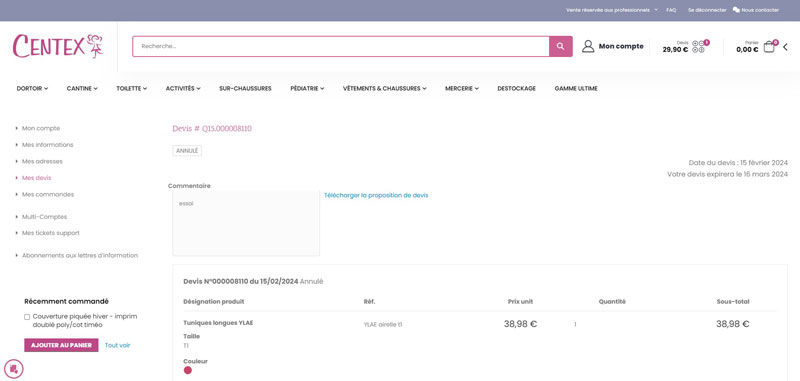
Task: Focus the Recherche search field
Action: pos(341,46)
